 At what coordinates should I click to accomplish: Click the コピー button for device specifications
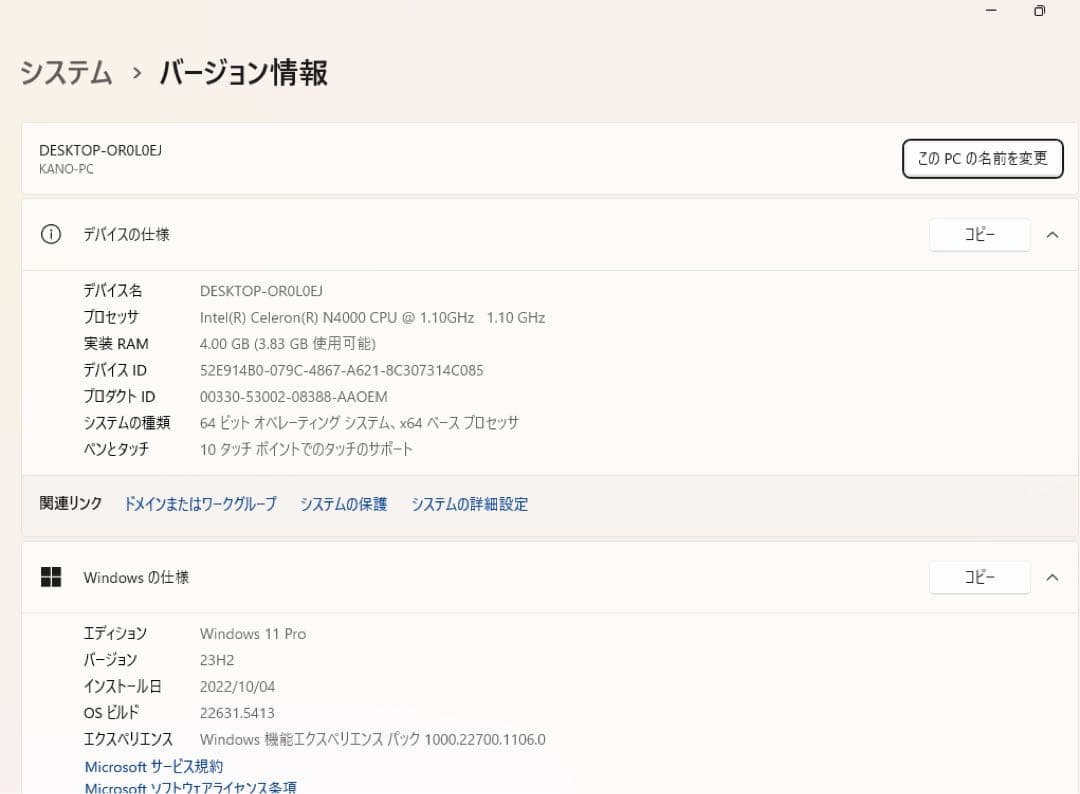(x=978, y=234)
